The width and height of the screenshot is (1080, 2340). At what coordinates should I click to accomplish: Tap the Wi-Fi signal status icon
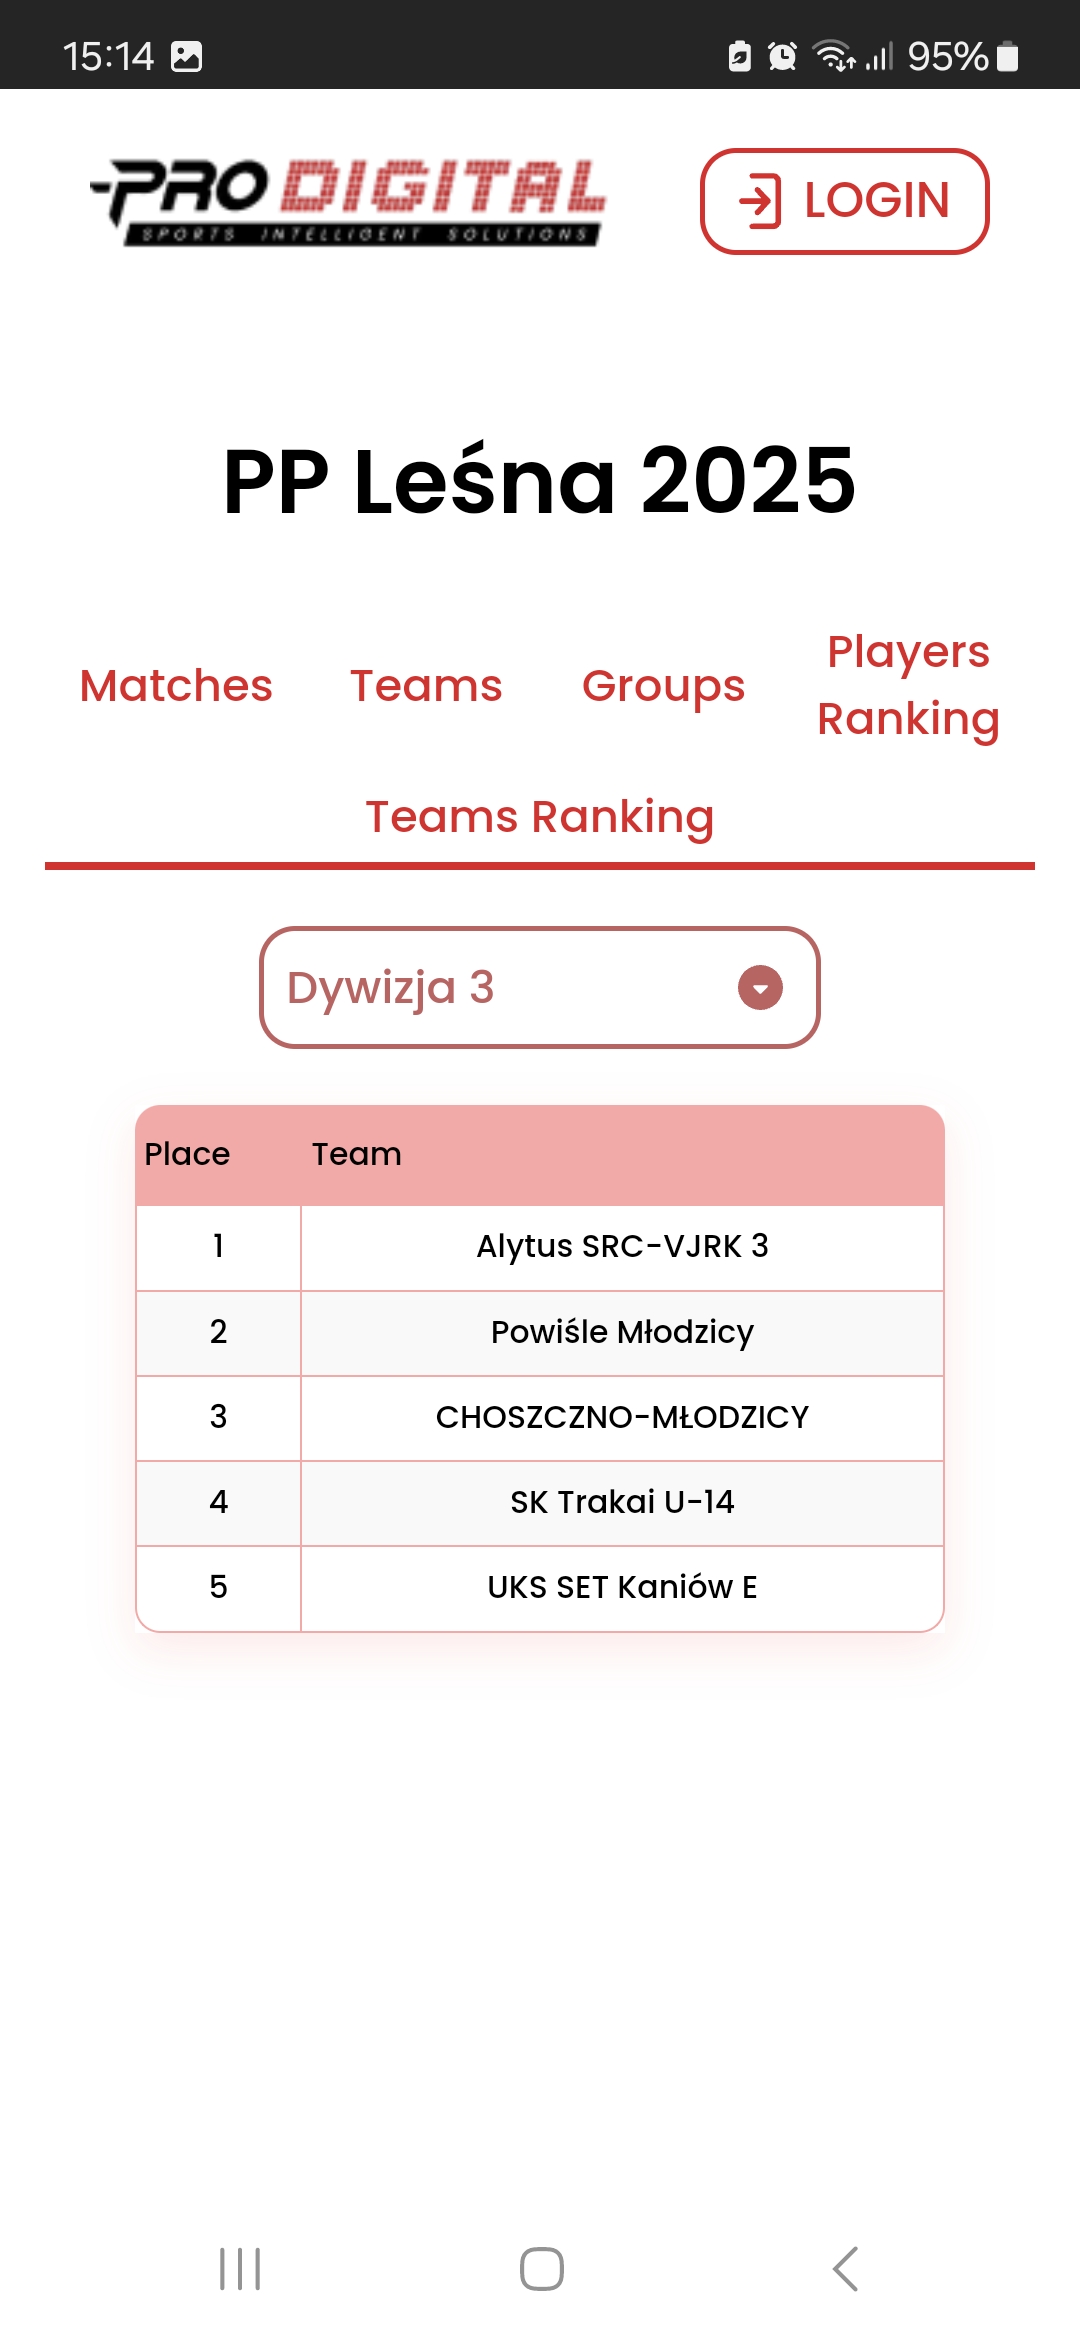point(834,56)
